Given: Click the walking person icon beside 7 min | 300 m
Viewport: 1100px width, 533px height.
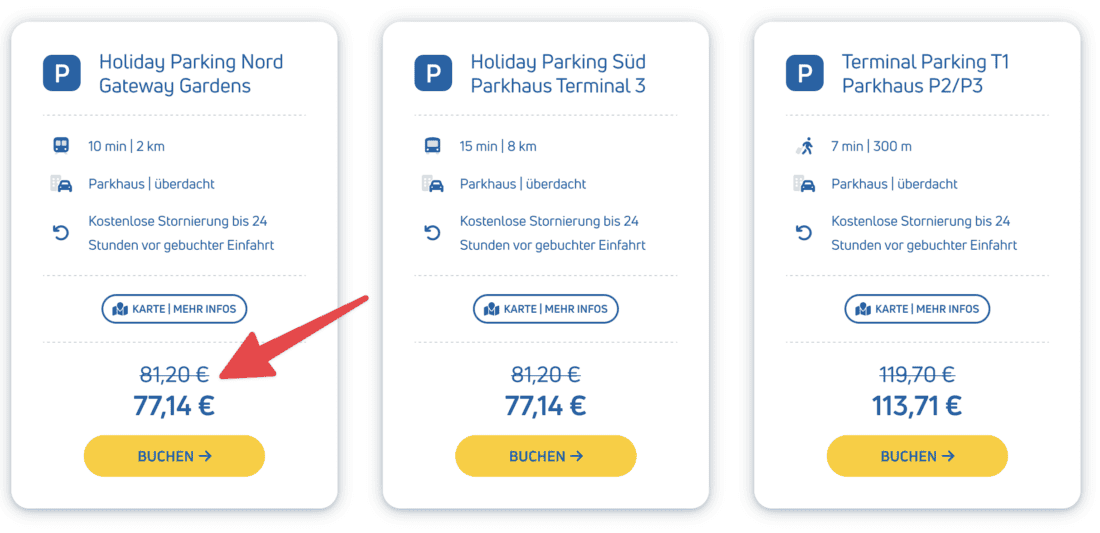Looking at the screenshot, I should (805, 146).
